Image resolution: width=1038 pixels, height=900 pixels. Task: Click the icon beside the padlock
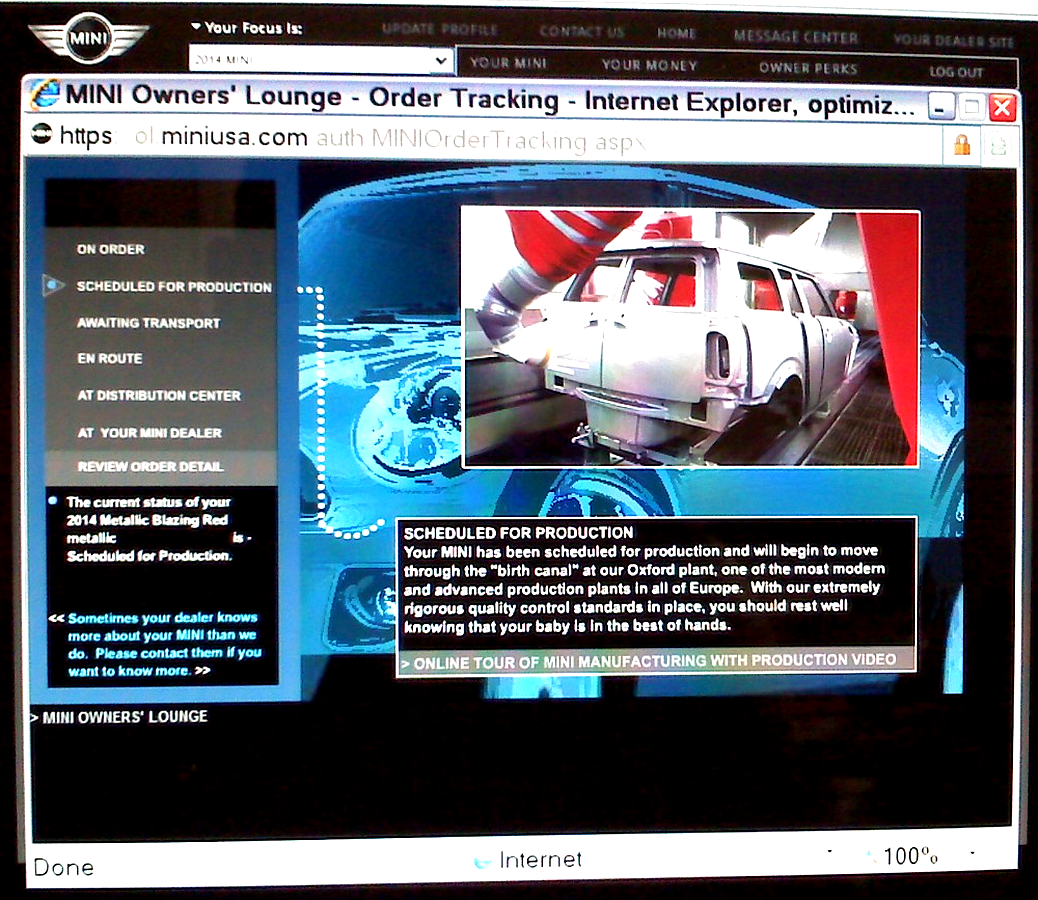coord(998,146)
